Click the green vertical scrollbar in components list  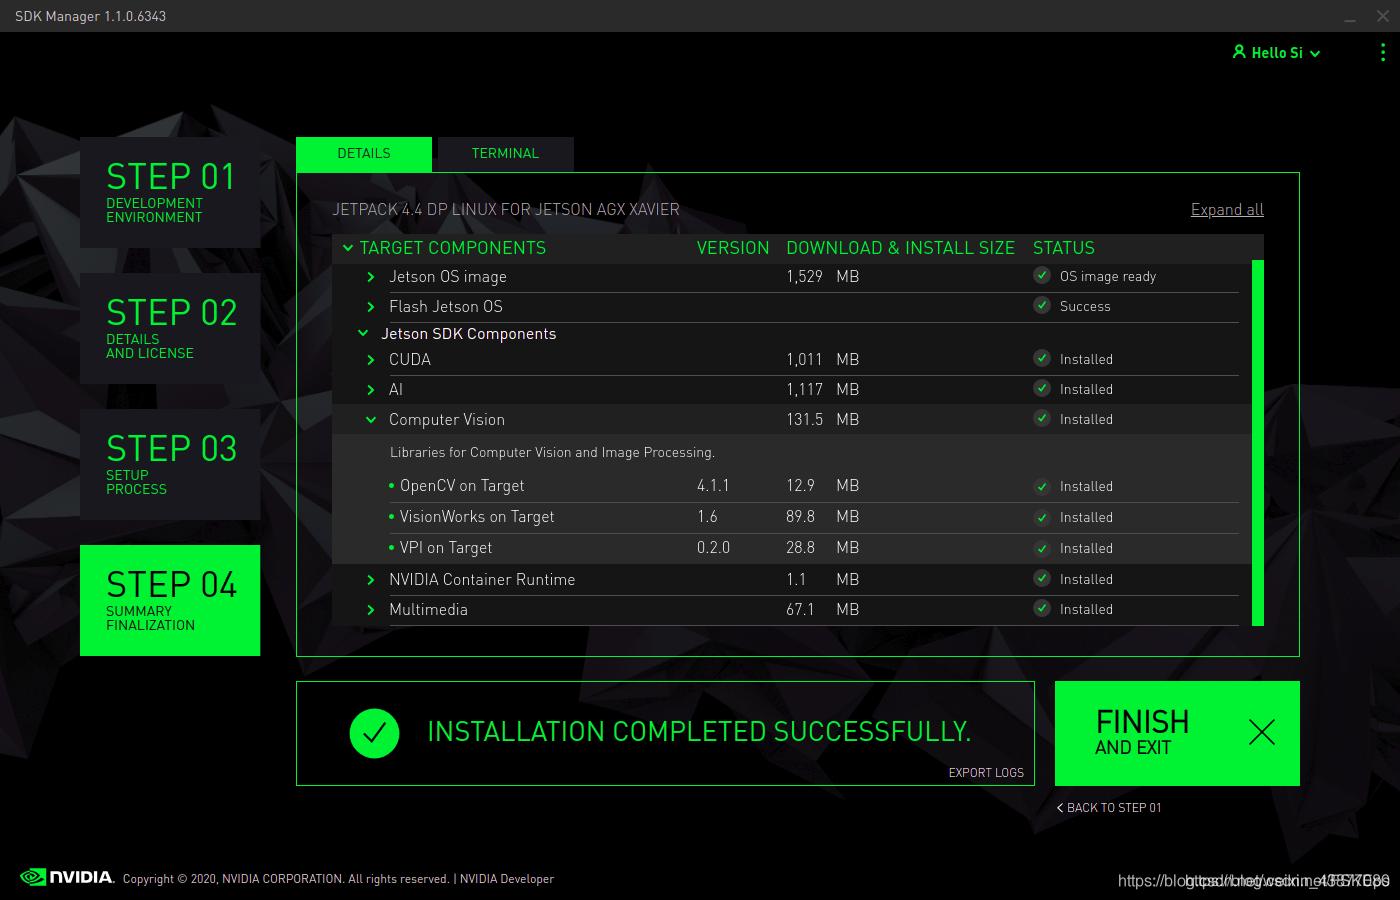pyautogui.click(x=1258, y=442)
